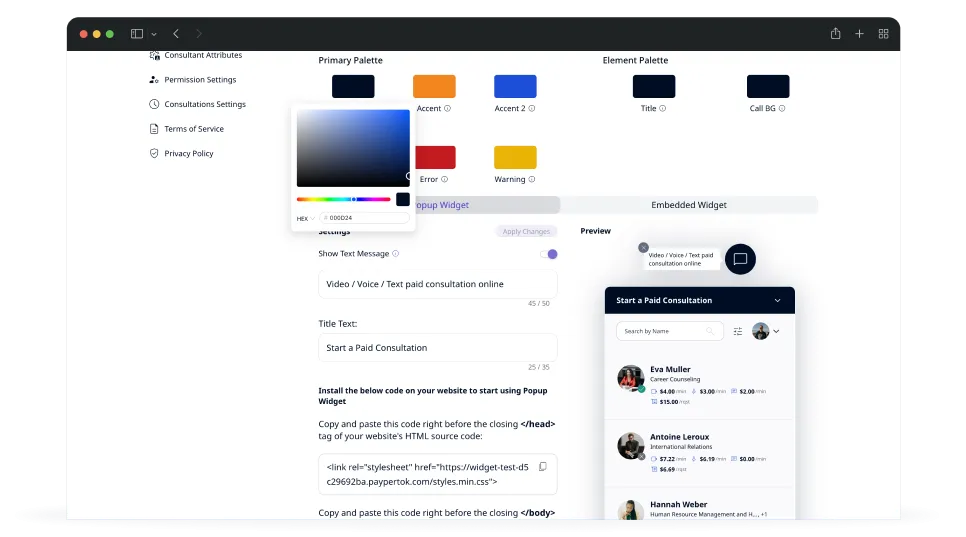Viewport: 966px width, 537px height.
Task: Select the red Error color swatch
Action: point(436,157)
